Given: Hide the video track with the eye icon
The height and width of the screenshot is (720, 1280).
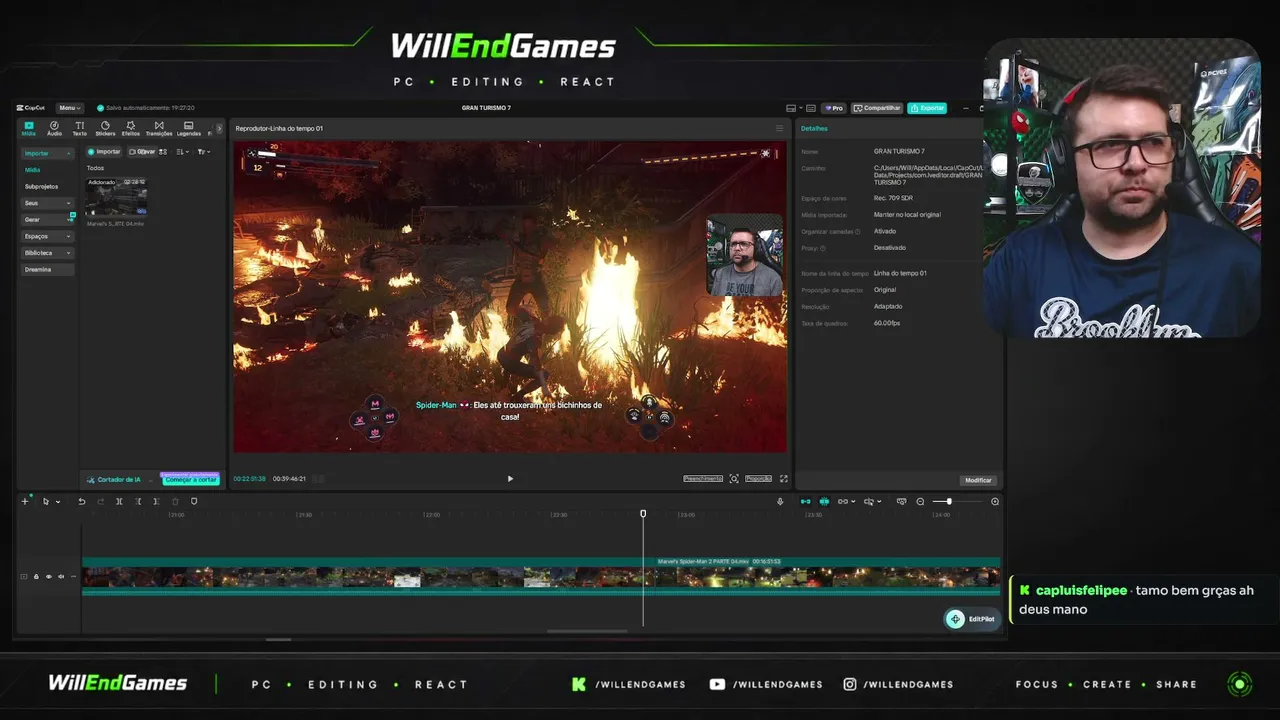Looking at the screenshot, I should pos(48,577).
